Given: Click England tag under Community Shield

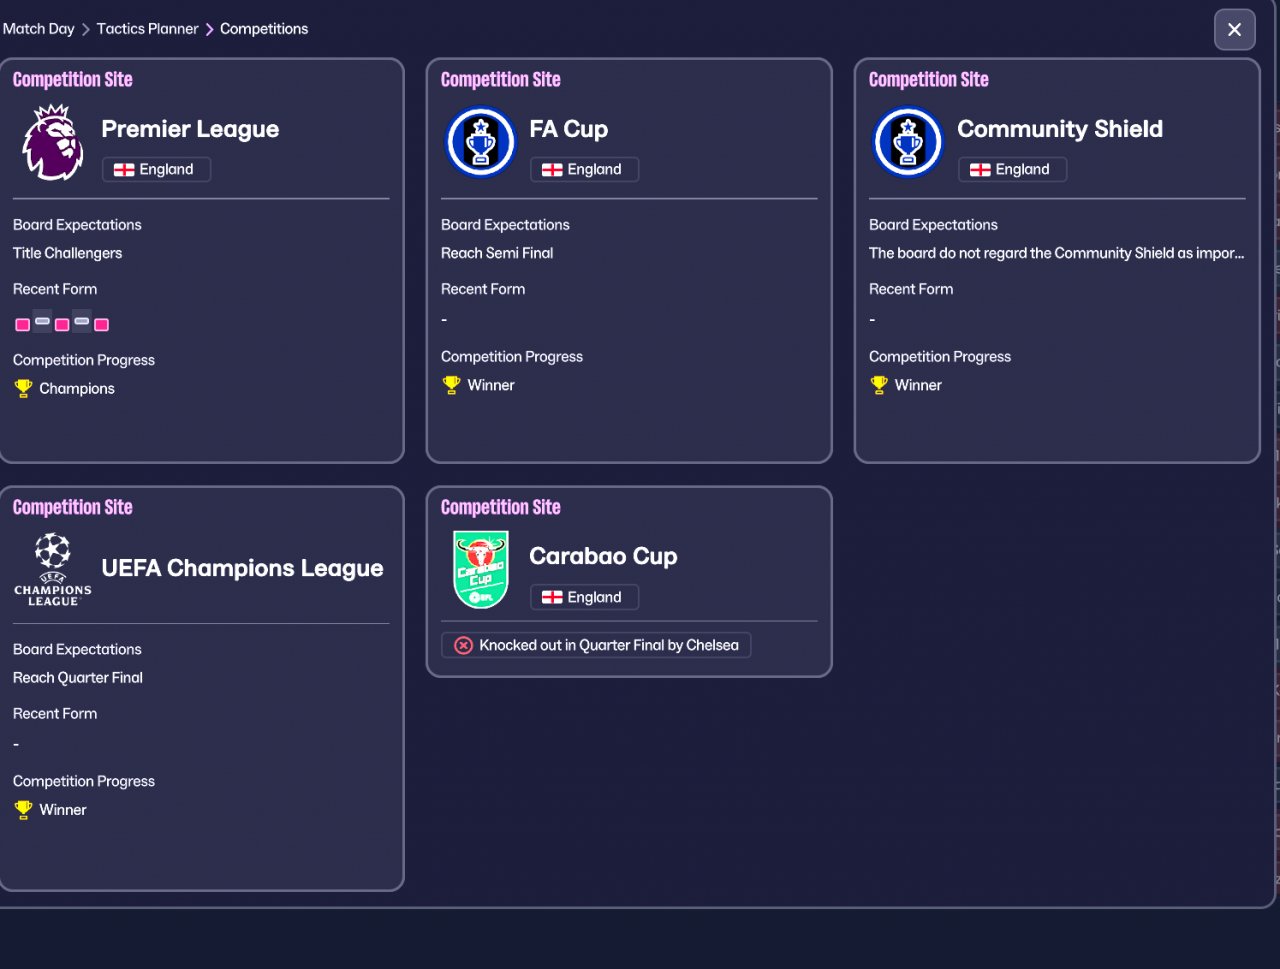Looking at the screenshot, I should (x=1012, y=170).
